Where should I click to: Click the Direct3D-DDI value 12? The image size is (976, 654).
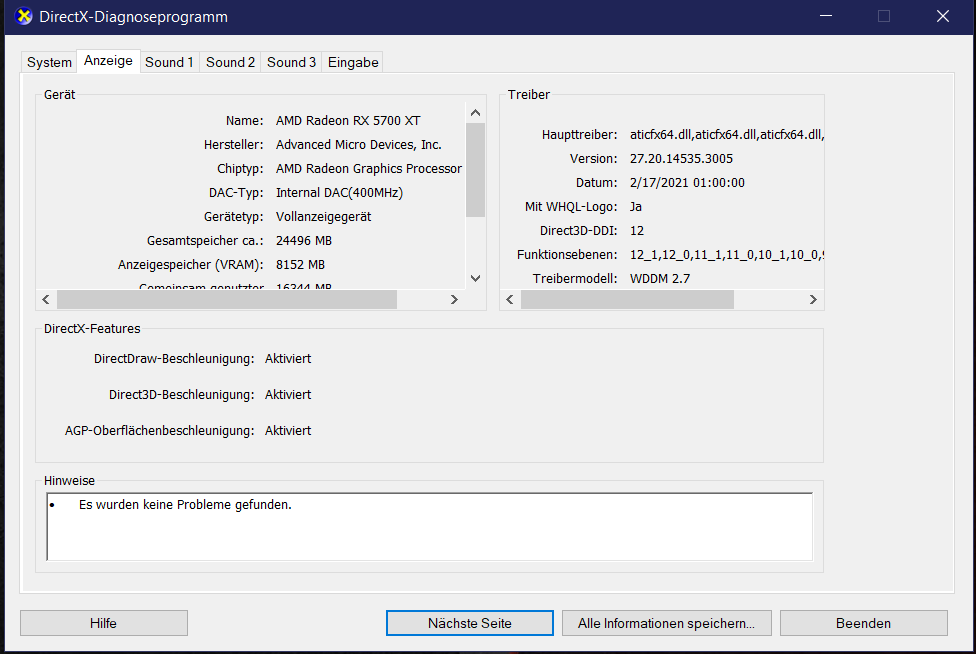(637, 231)
